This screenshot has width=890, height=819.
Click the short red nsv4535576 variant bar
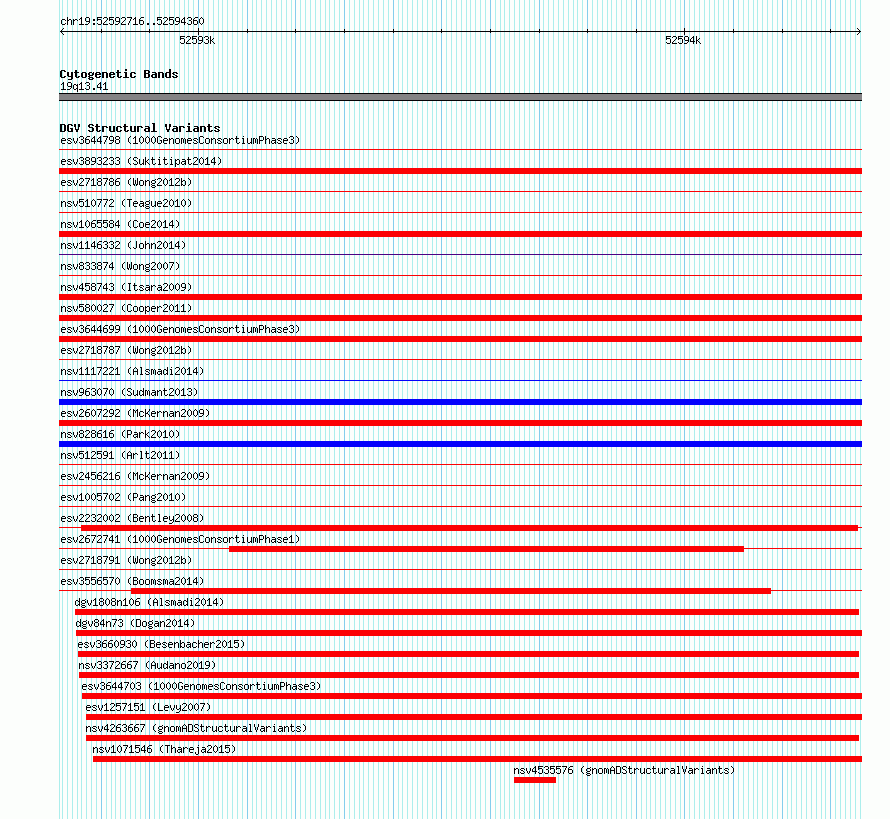click(x=535, y=780)
